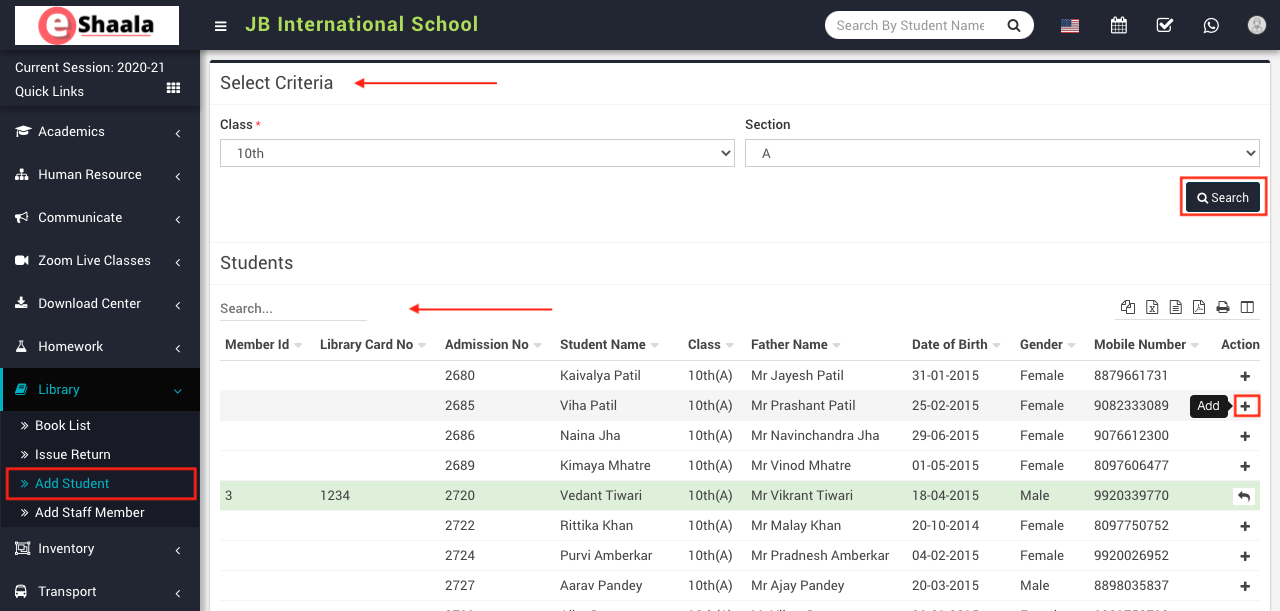
Task: Copy the students table to clipboard
Action: pyautogui.click(x=1128, y=308)
